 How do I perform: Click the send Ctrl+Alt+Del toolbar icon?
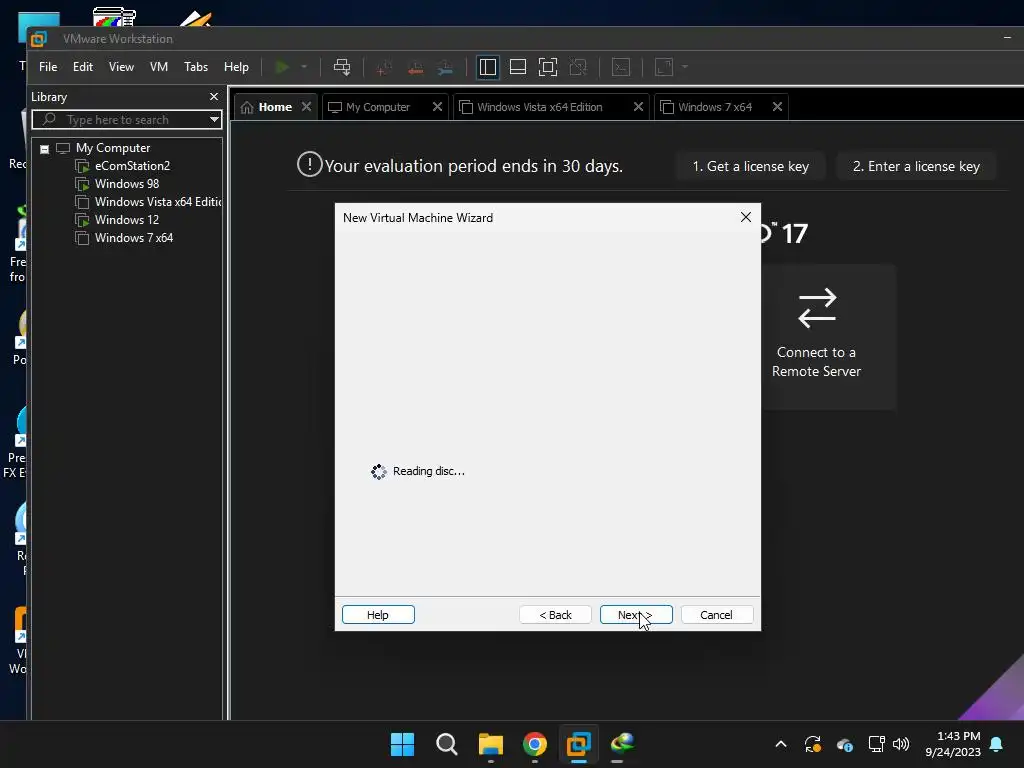(342, 67)
